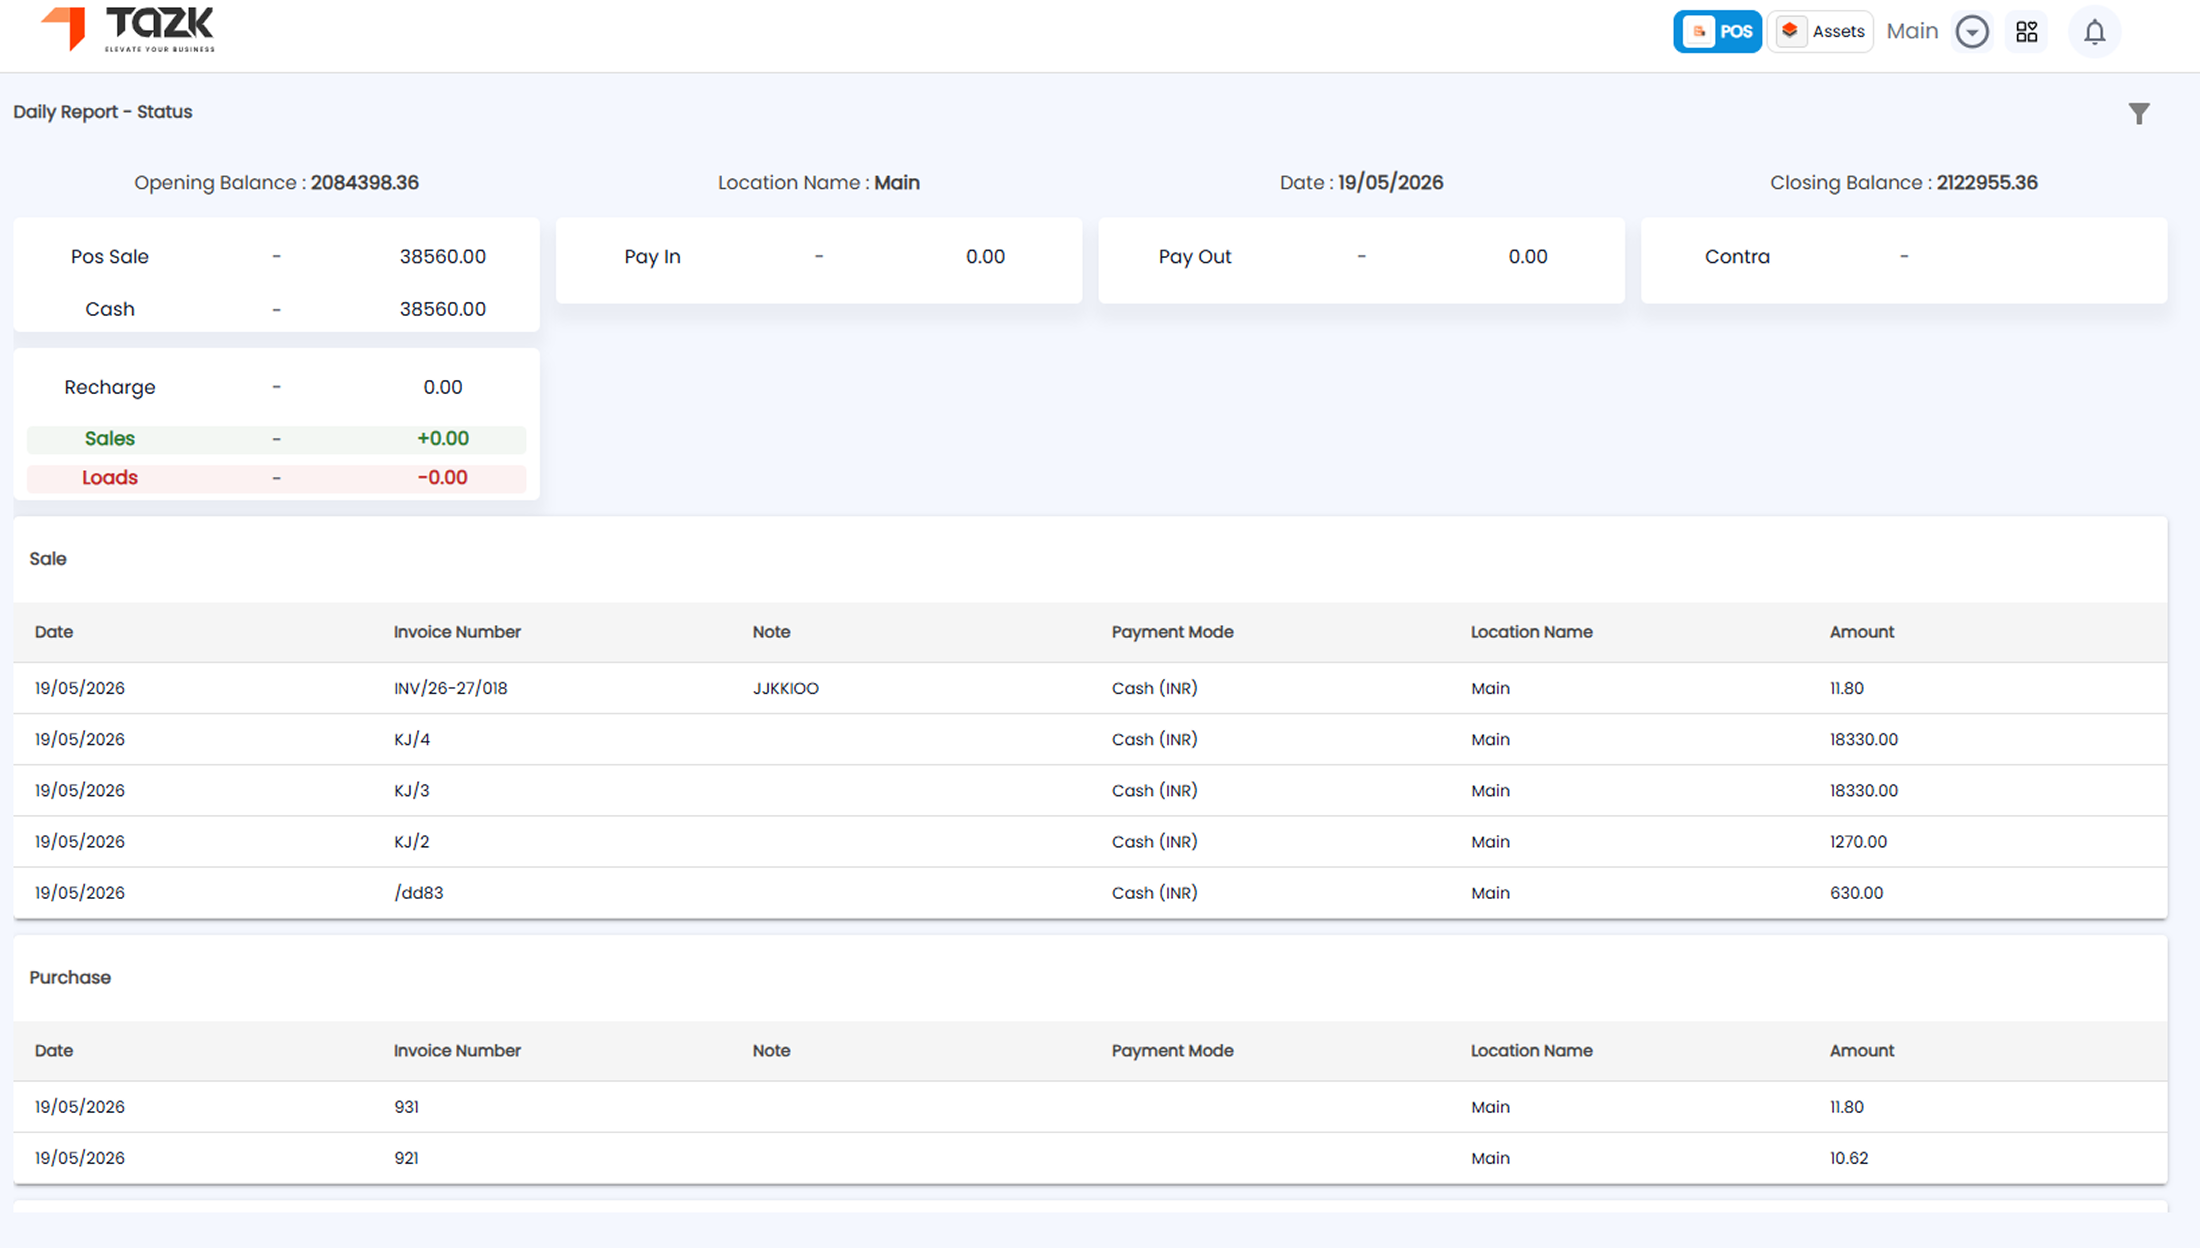2200x1248 pixels.
Task: Click the note JJKKIOO
Action: 786,688
